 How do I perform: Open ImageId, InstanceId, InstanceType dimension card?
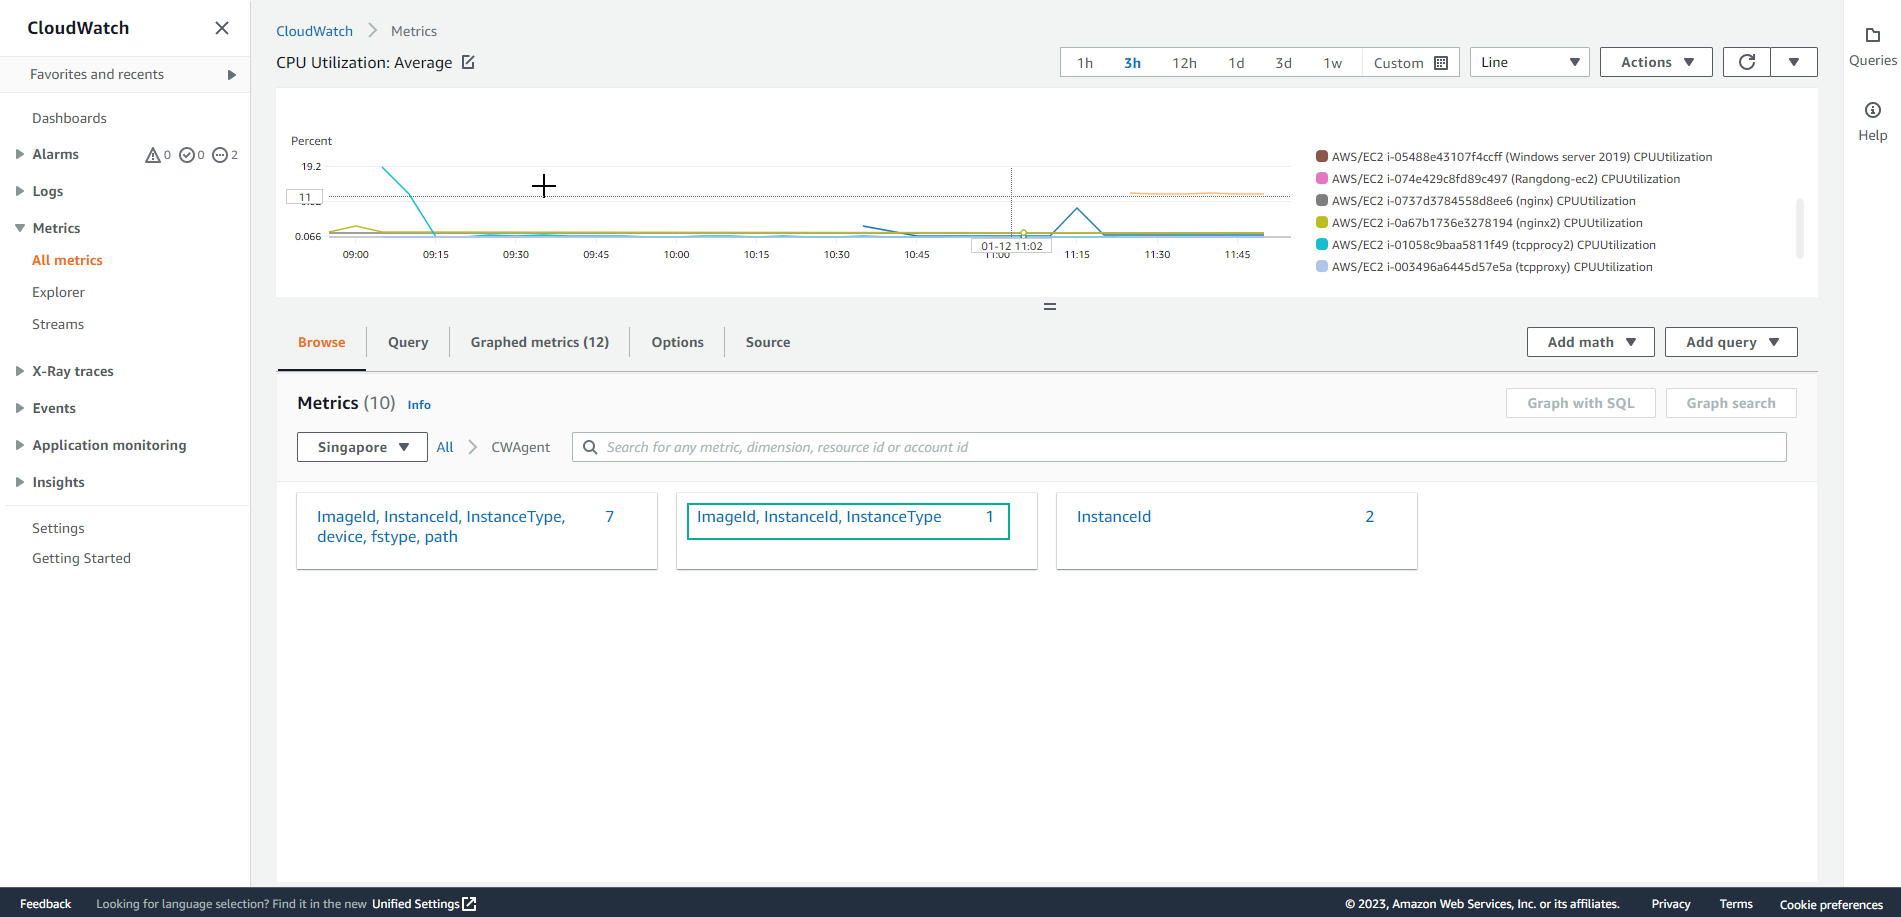pos(857,531)
